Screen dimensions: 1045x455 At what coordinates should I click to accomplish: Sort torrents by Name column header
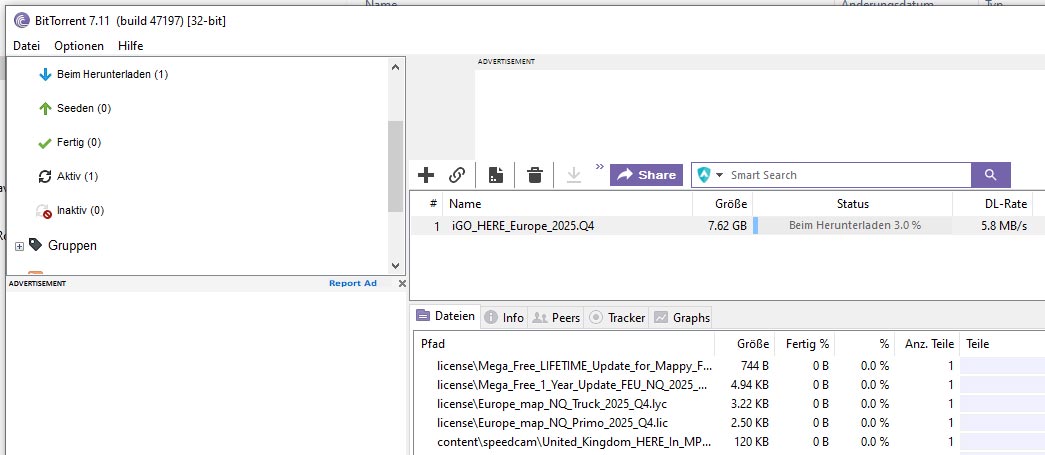(567, 204)
